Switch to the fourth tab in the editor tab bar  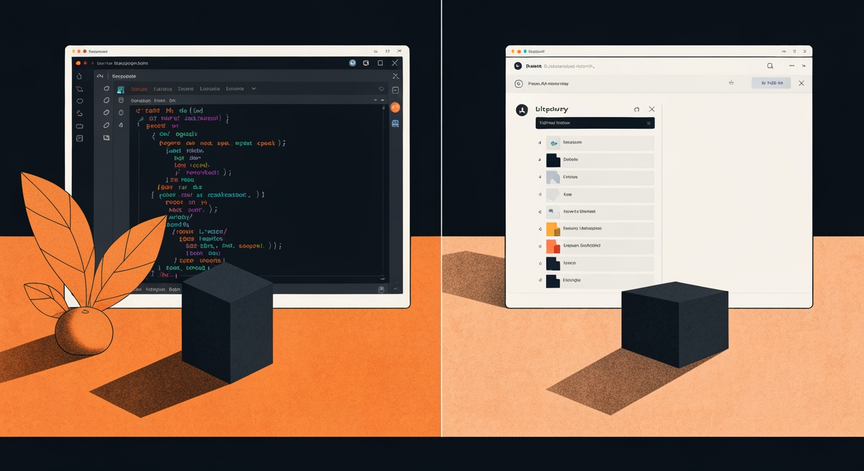coord(209,89)
